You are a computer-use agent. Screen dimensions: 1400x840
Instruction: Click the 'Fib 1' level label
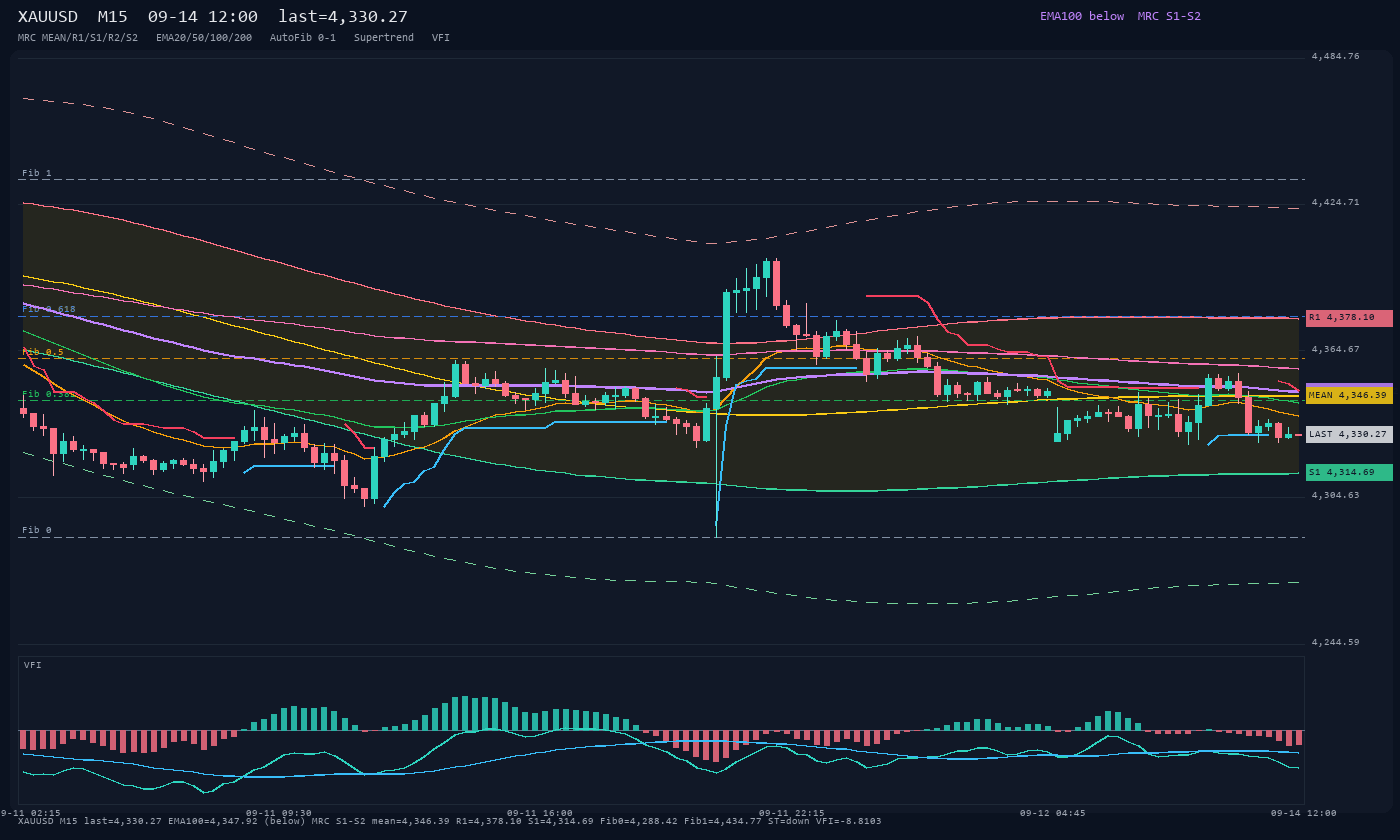coord(37,173)
